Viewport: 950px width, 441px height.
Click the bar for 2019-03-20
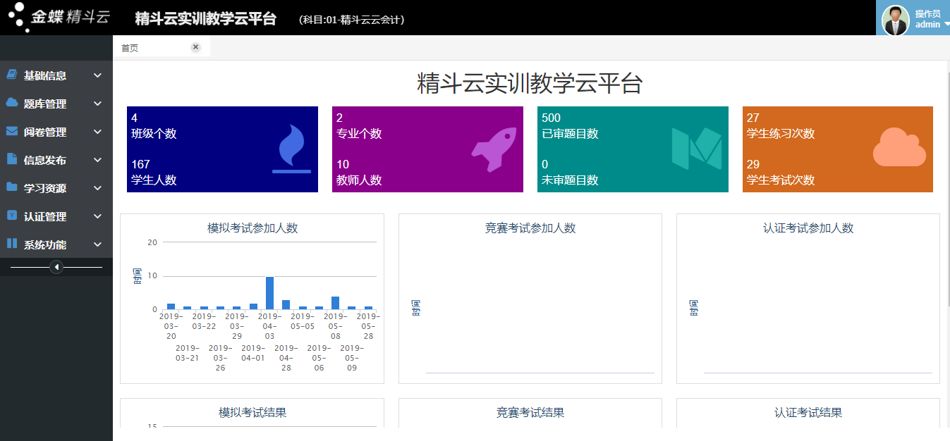coord(171,307)
